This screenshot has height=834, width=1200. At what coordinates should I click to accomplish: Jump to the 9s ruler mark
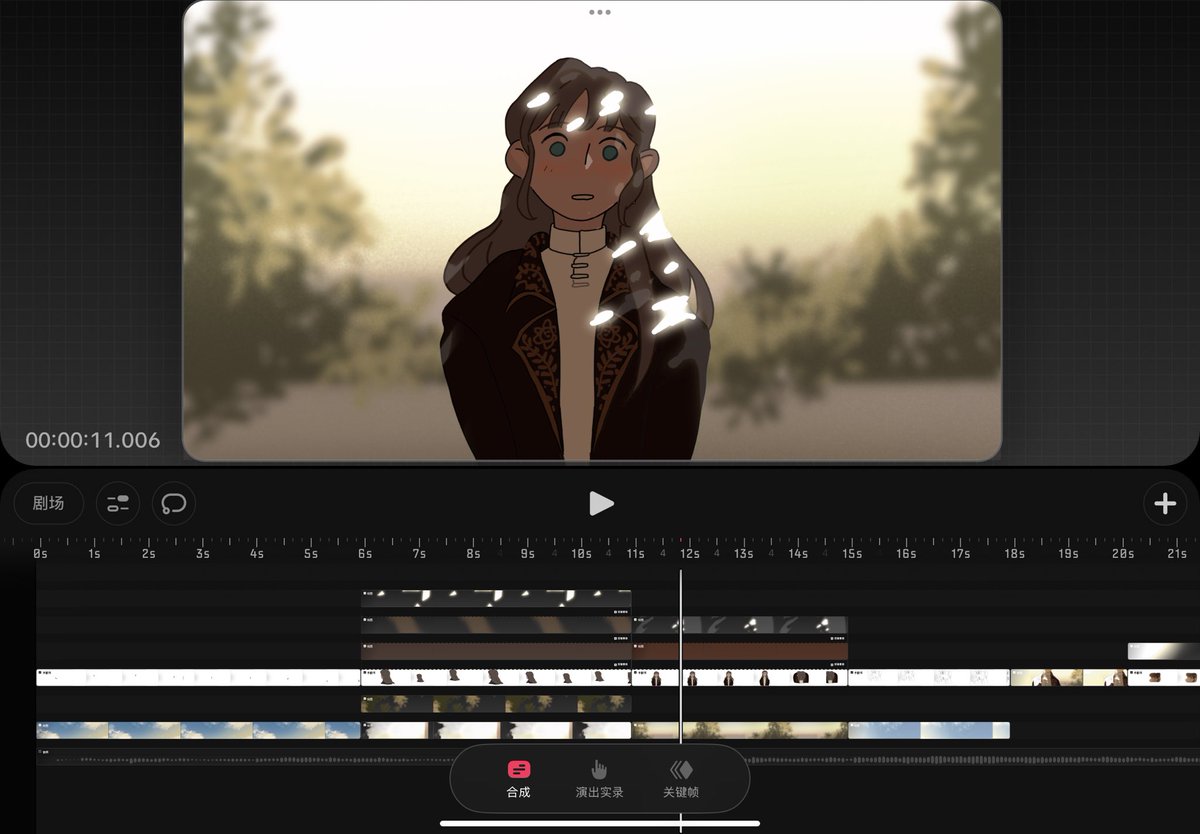point(527,553)
